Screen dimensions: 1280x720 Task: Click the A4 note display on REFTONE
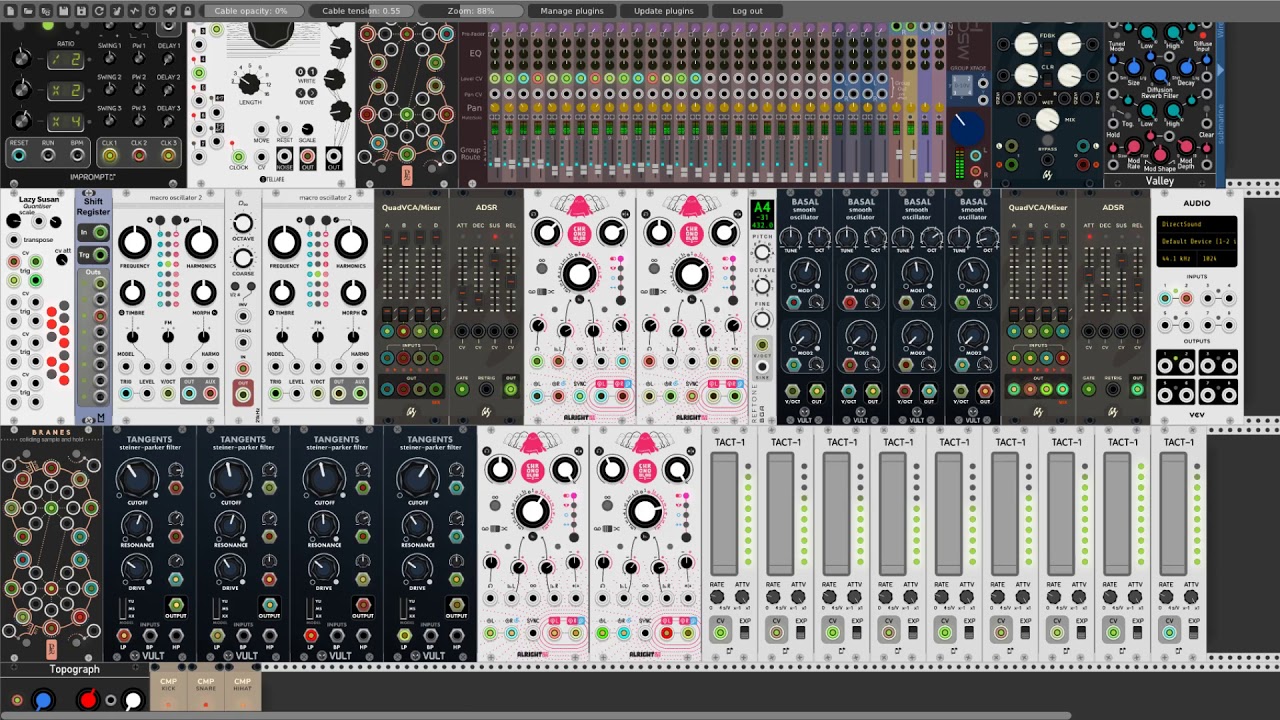762,214
